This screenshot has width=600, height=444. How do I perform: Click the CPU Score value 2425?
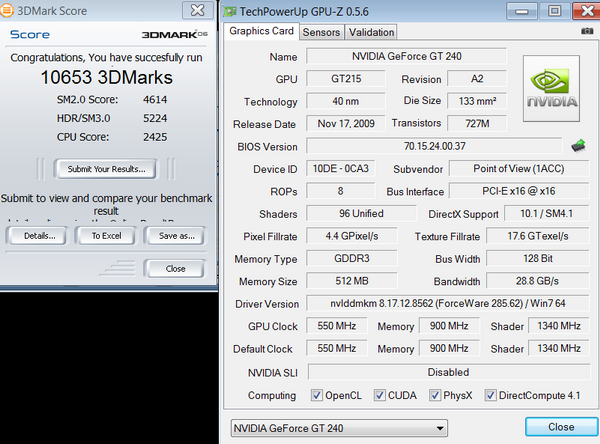[x=155, y=137]
